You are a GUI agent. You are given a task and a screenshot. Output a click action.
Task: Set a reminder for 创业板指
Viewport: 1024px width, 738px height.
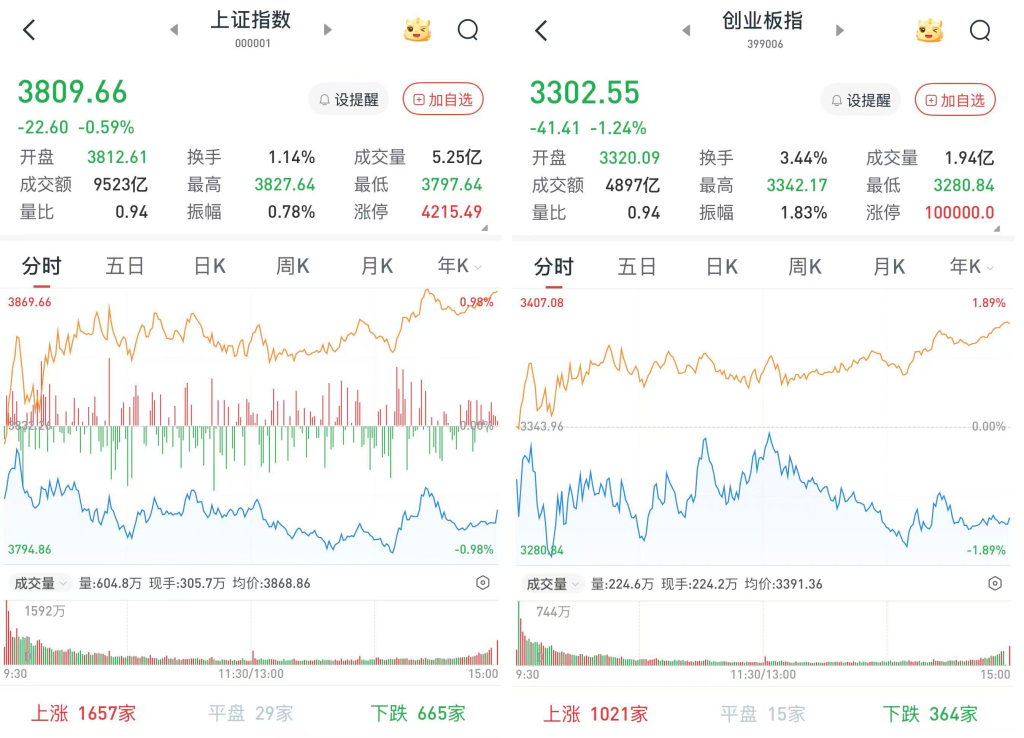pyautogui.click(x=861, y=100)
